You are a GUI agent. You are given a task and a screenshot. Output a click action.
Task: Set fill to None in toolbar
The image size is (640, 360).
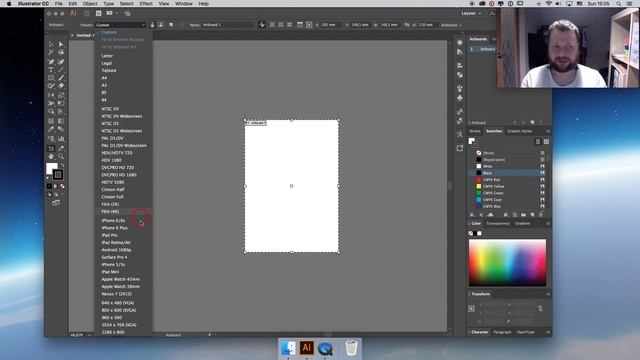[x=62, y=186]
